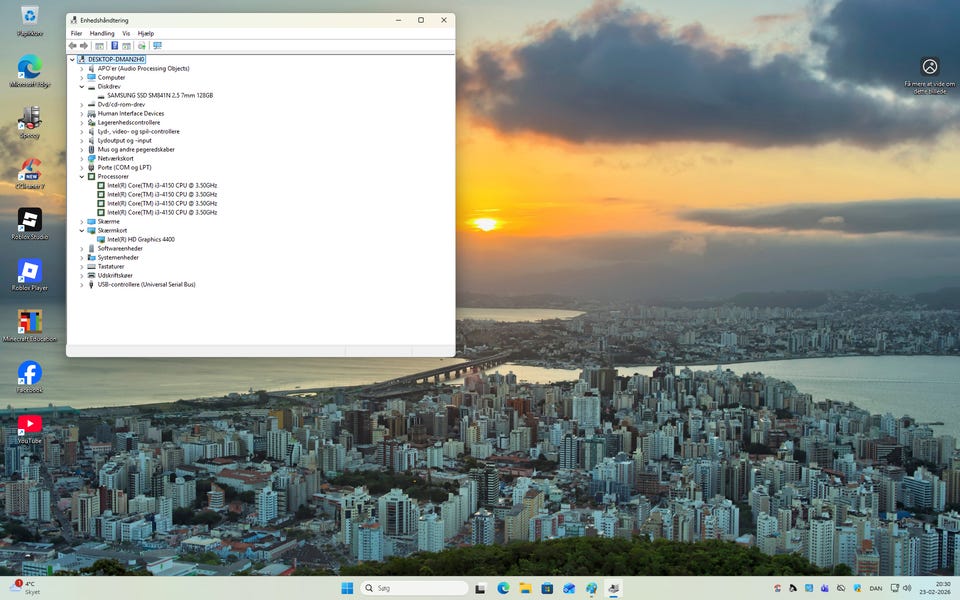Click the YouTube desktop shortcut
The width and height of the screenshot is (960, 600).
point(30,425)
